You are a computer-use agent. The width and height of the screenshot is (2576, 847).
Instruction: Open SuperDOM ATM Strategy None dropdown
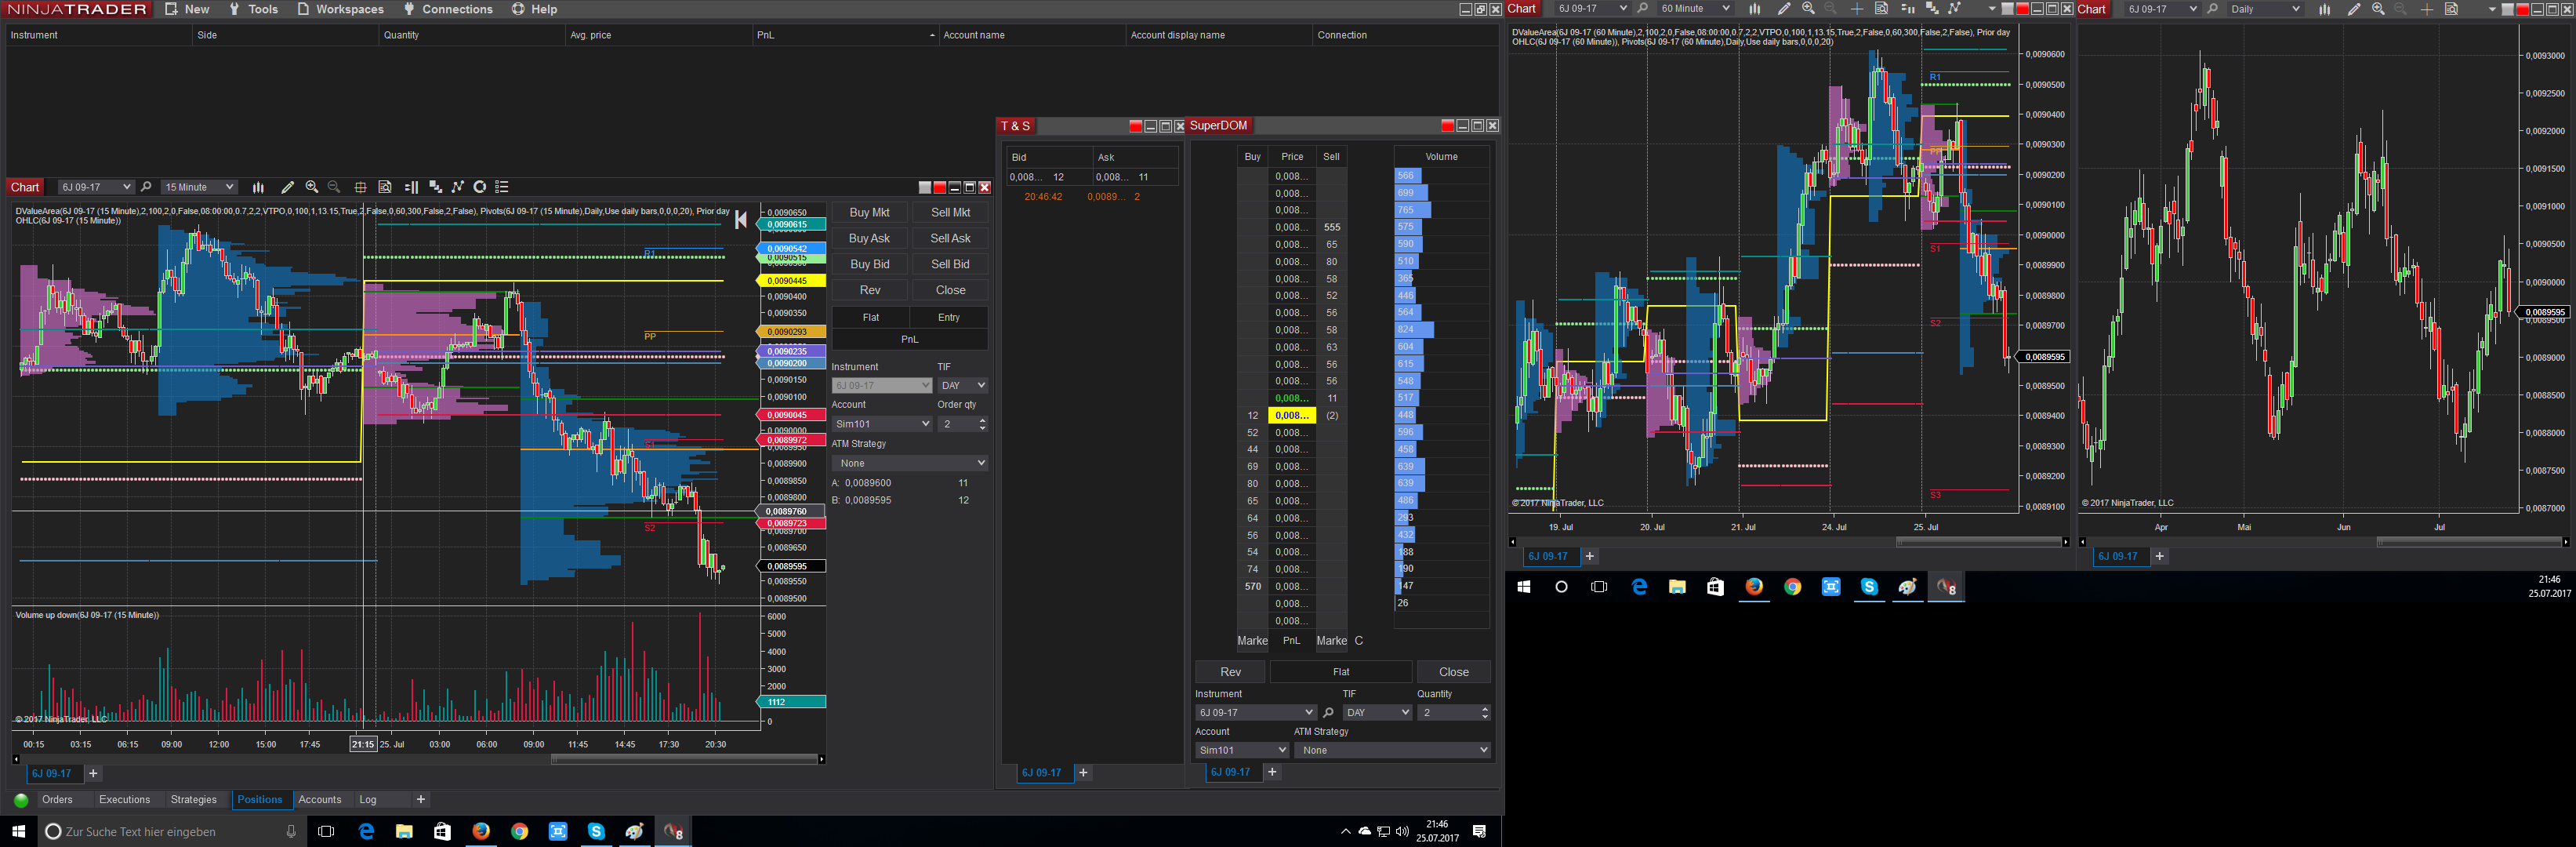pos(1392,750)
